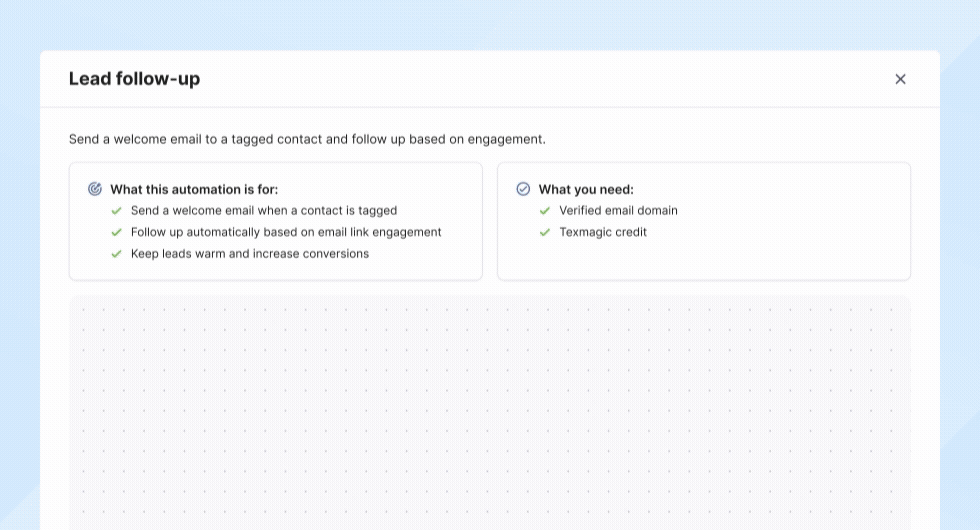Click the checkmark next to Texmagic credit
This screenshot has width=980, height=530.
click(545, 232)
